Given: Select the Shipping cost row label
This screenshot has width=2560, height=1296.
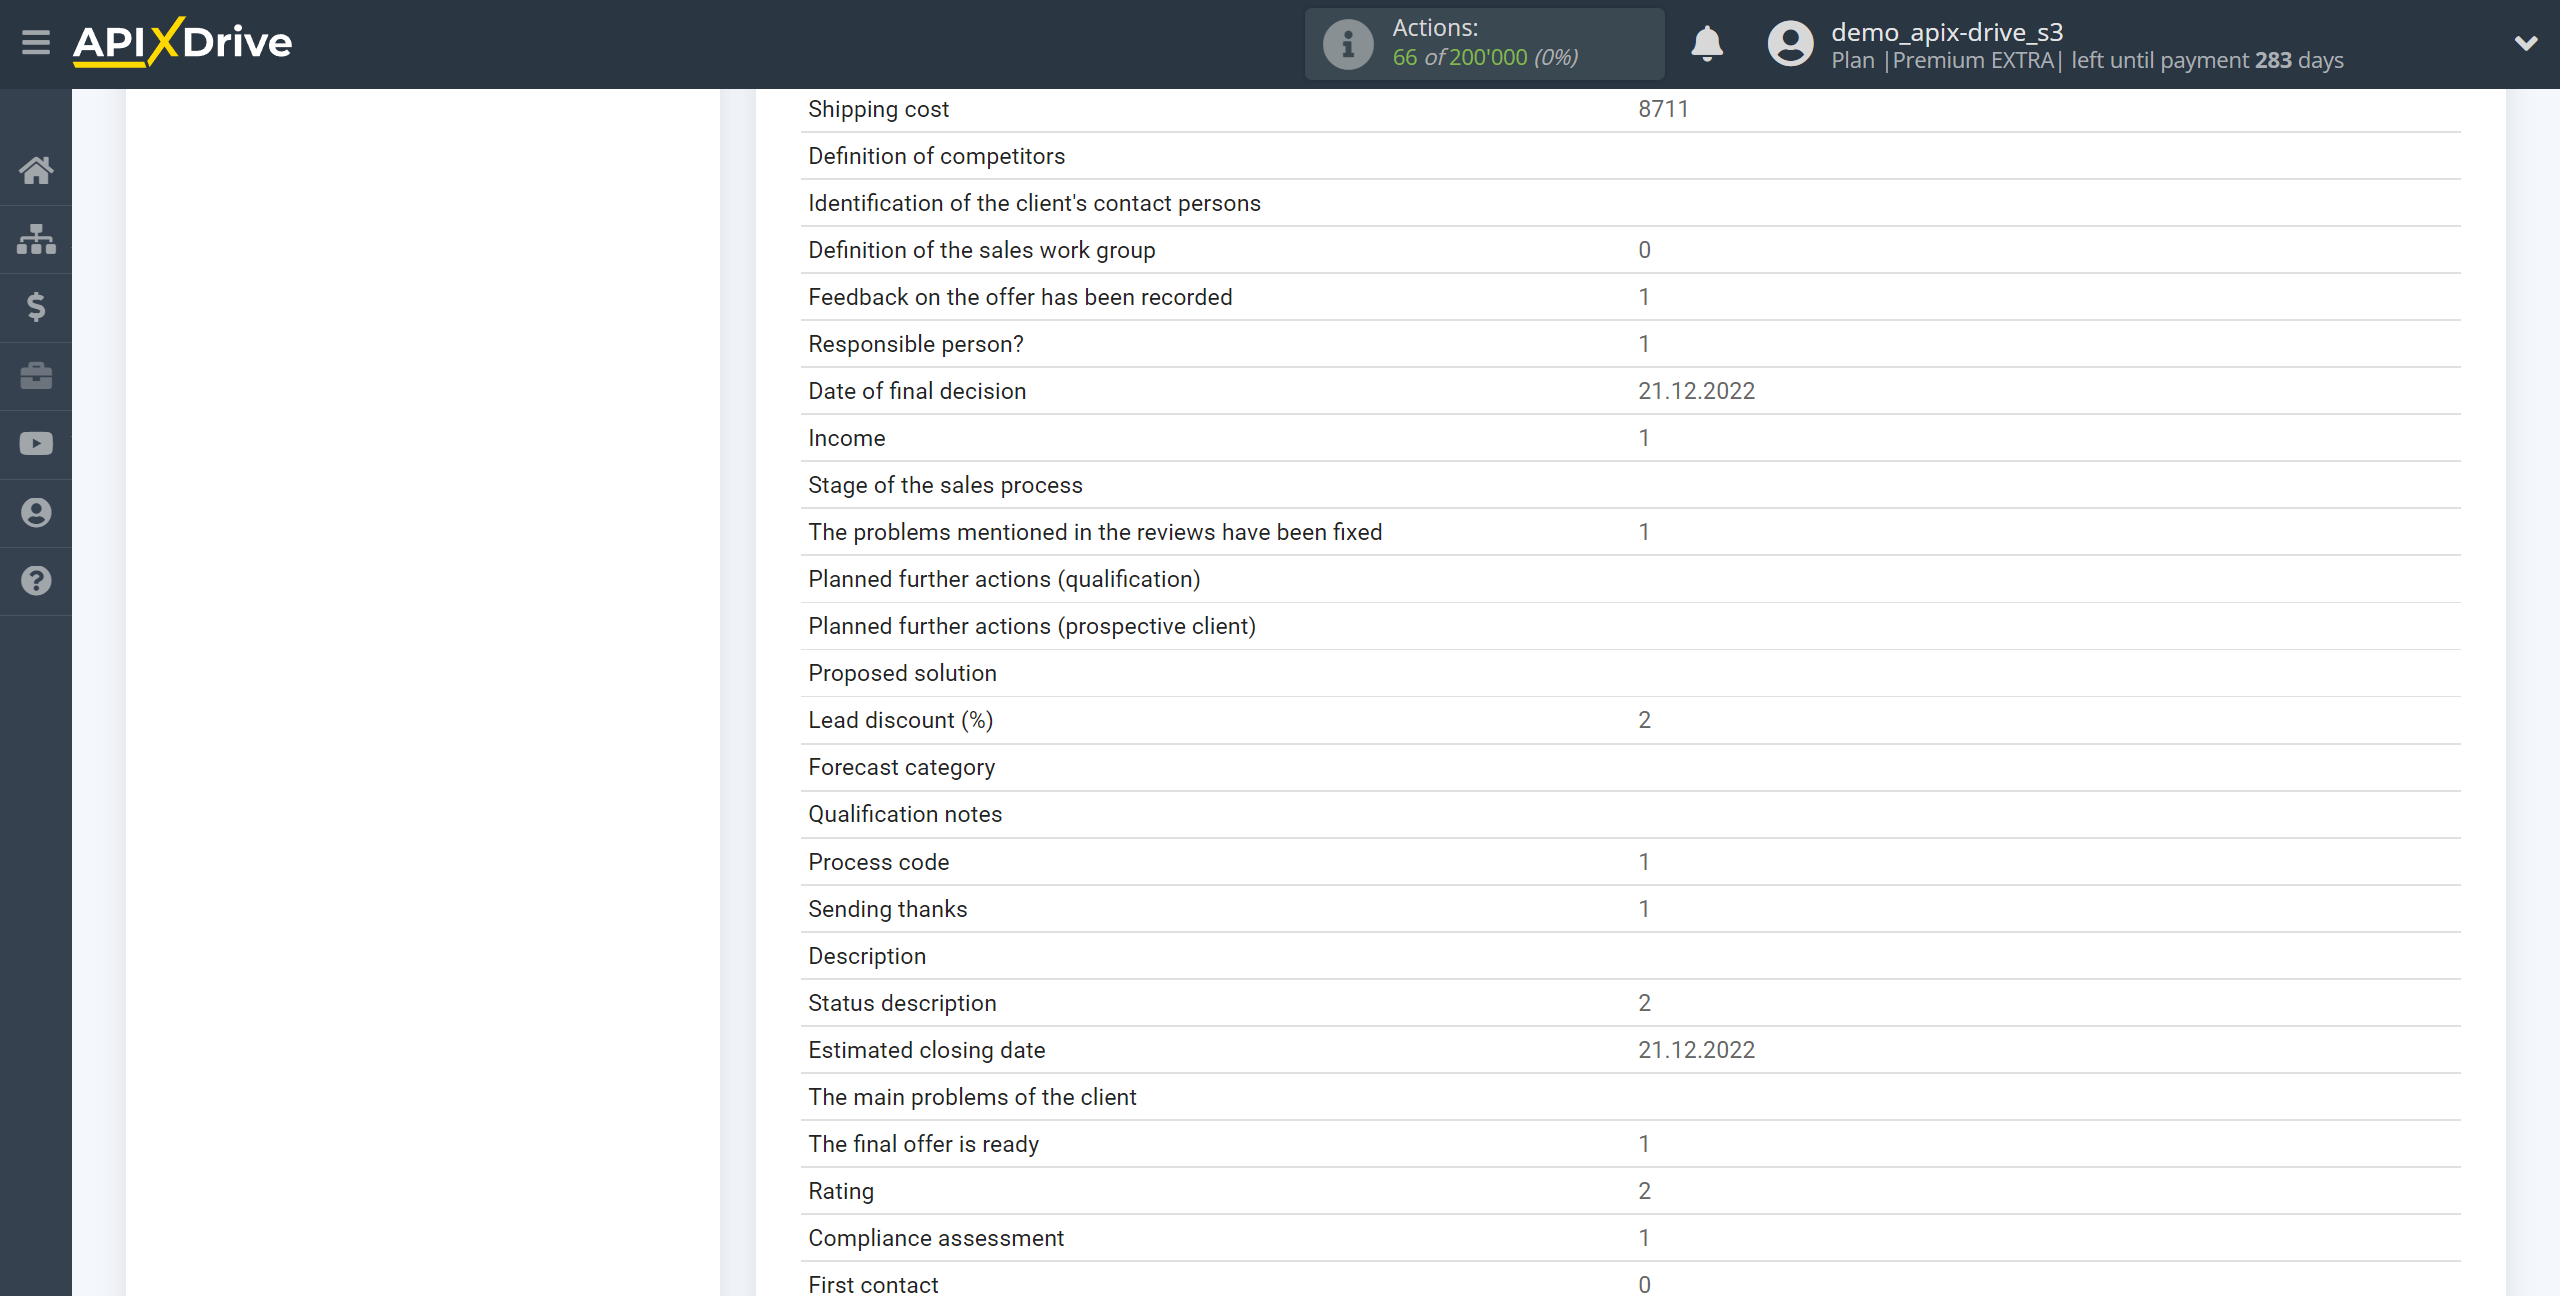Looking at the screenshot, I should point(878,109).
